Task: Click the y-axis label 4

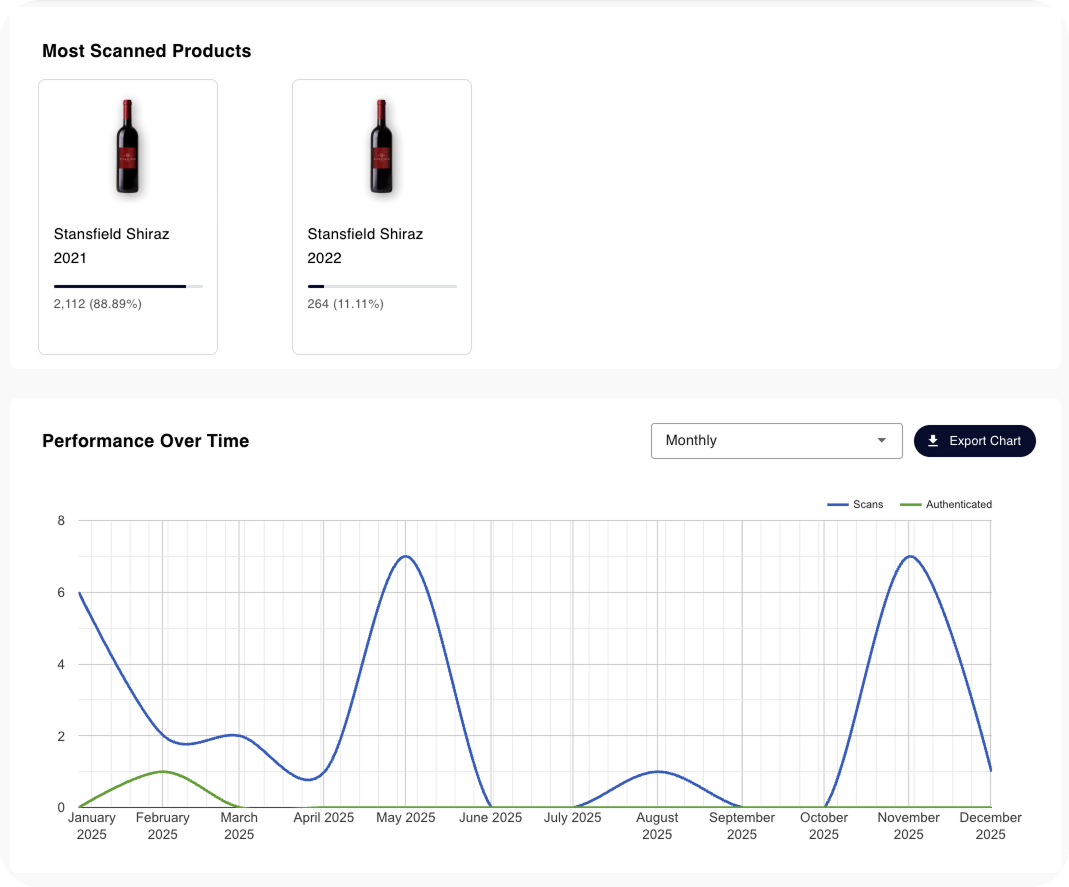Action: pos(61,664)
